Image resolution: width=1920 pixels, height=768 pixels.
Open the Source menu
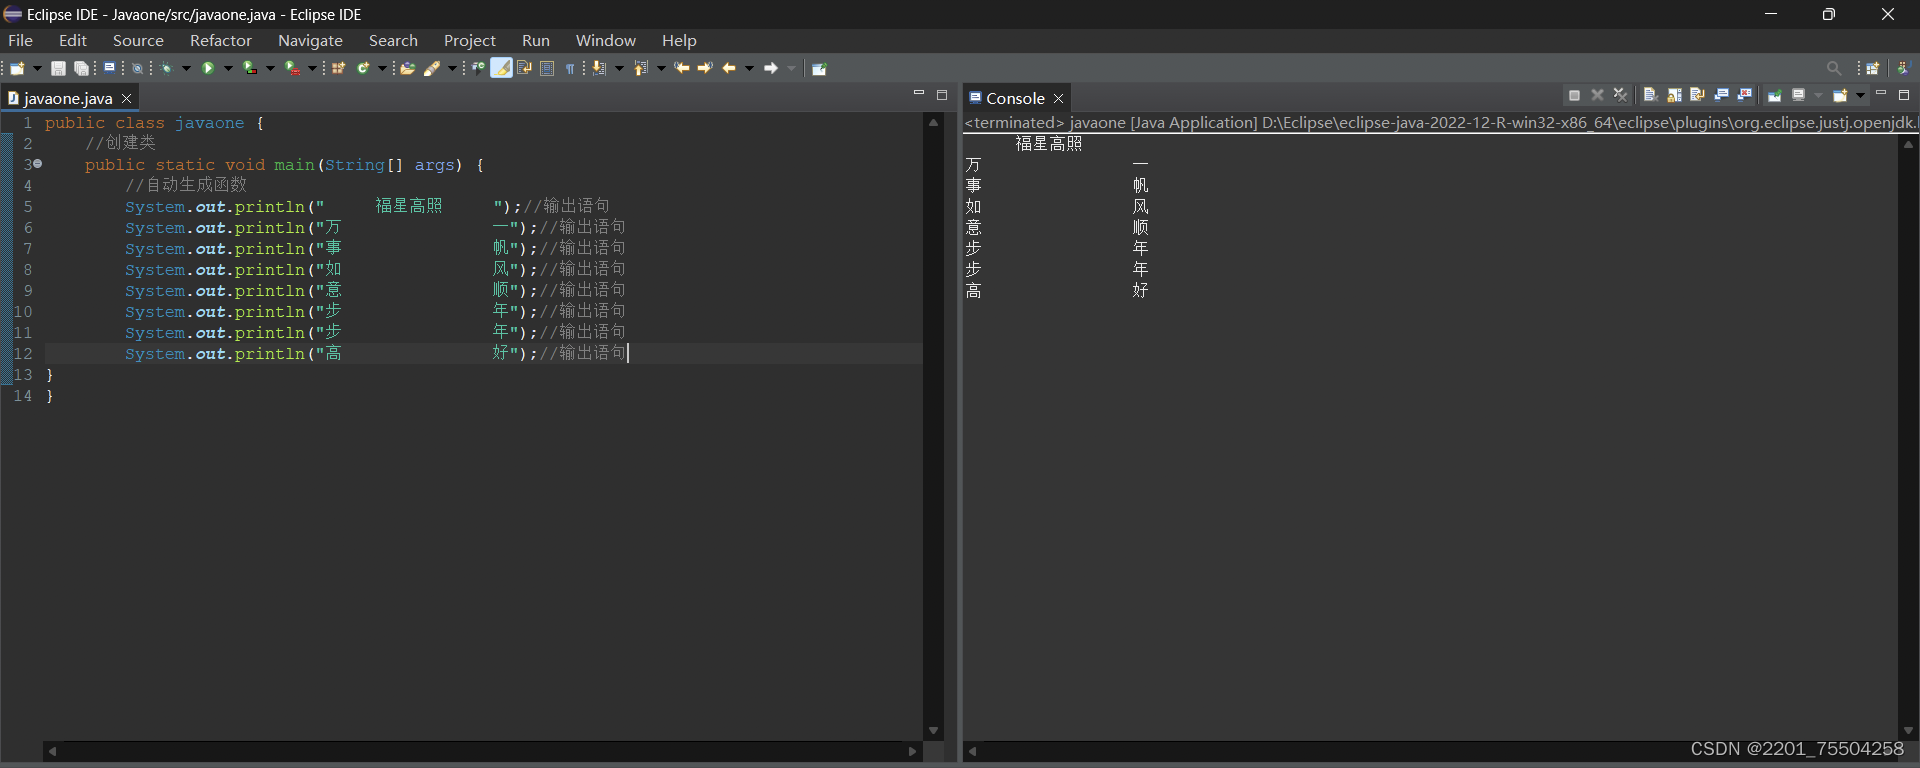pyautogui.click(x=138, y=40)
